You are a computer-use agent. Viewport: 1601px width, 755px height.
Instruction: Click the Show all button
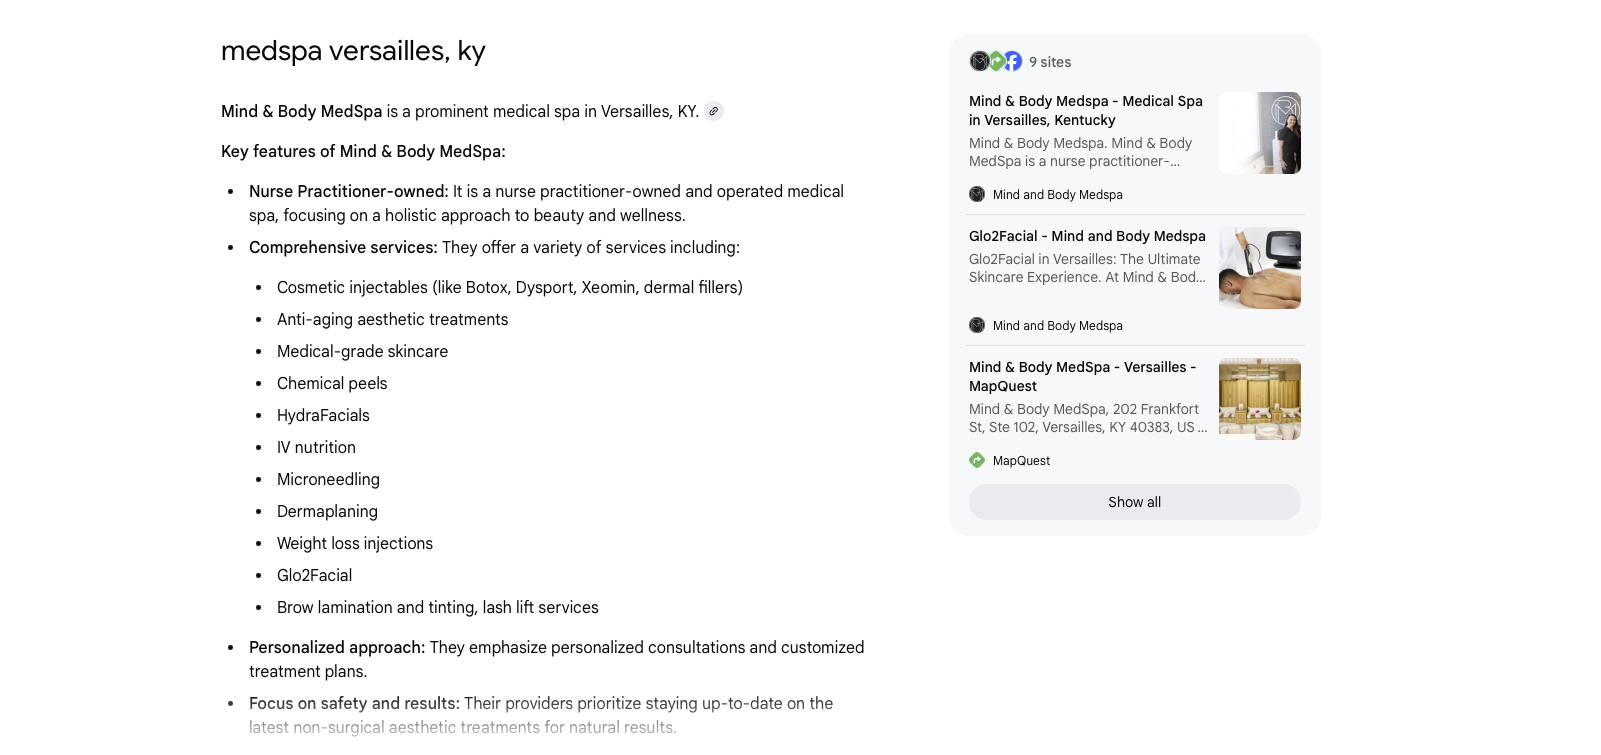[1135, 502]
